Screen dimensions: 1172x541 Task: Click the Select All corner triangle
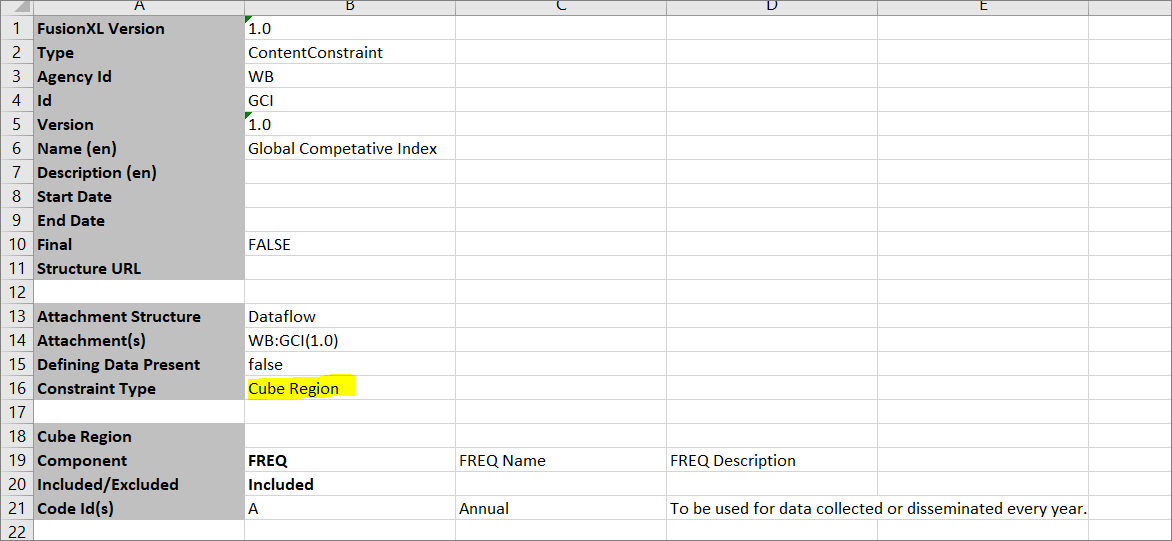[17, 7]
